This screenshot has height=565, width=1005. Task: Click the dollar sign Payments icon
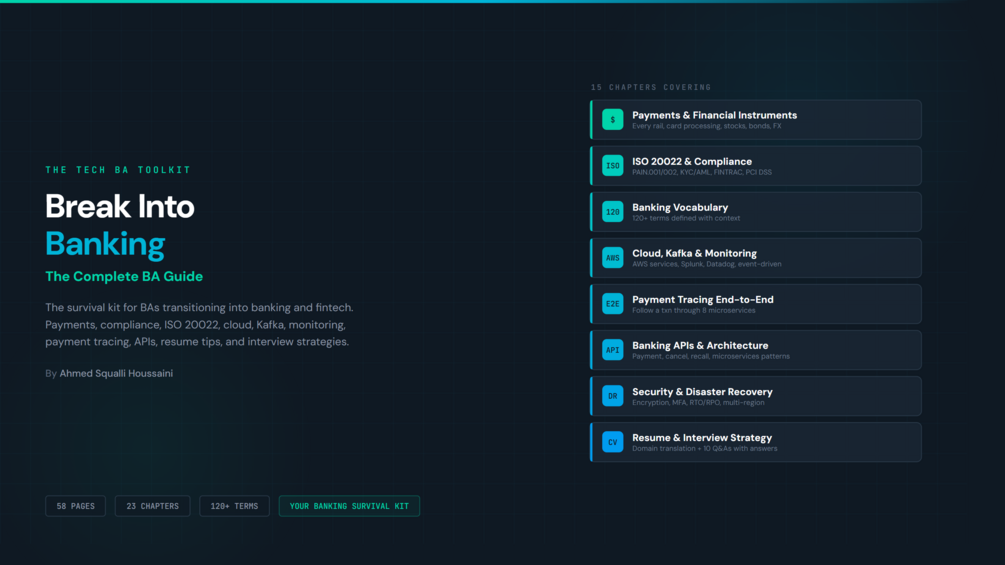(x=612, y=120)
